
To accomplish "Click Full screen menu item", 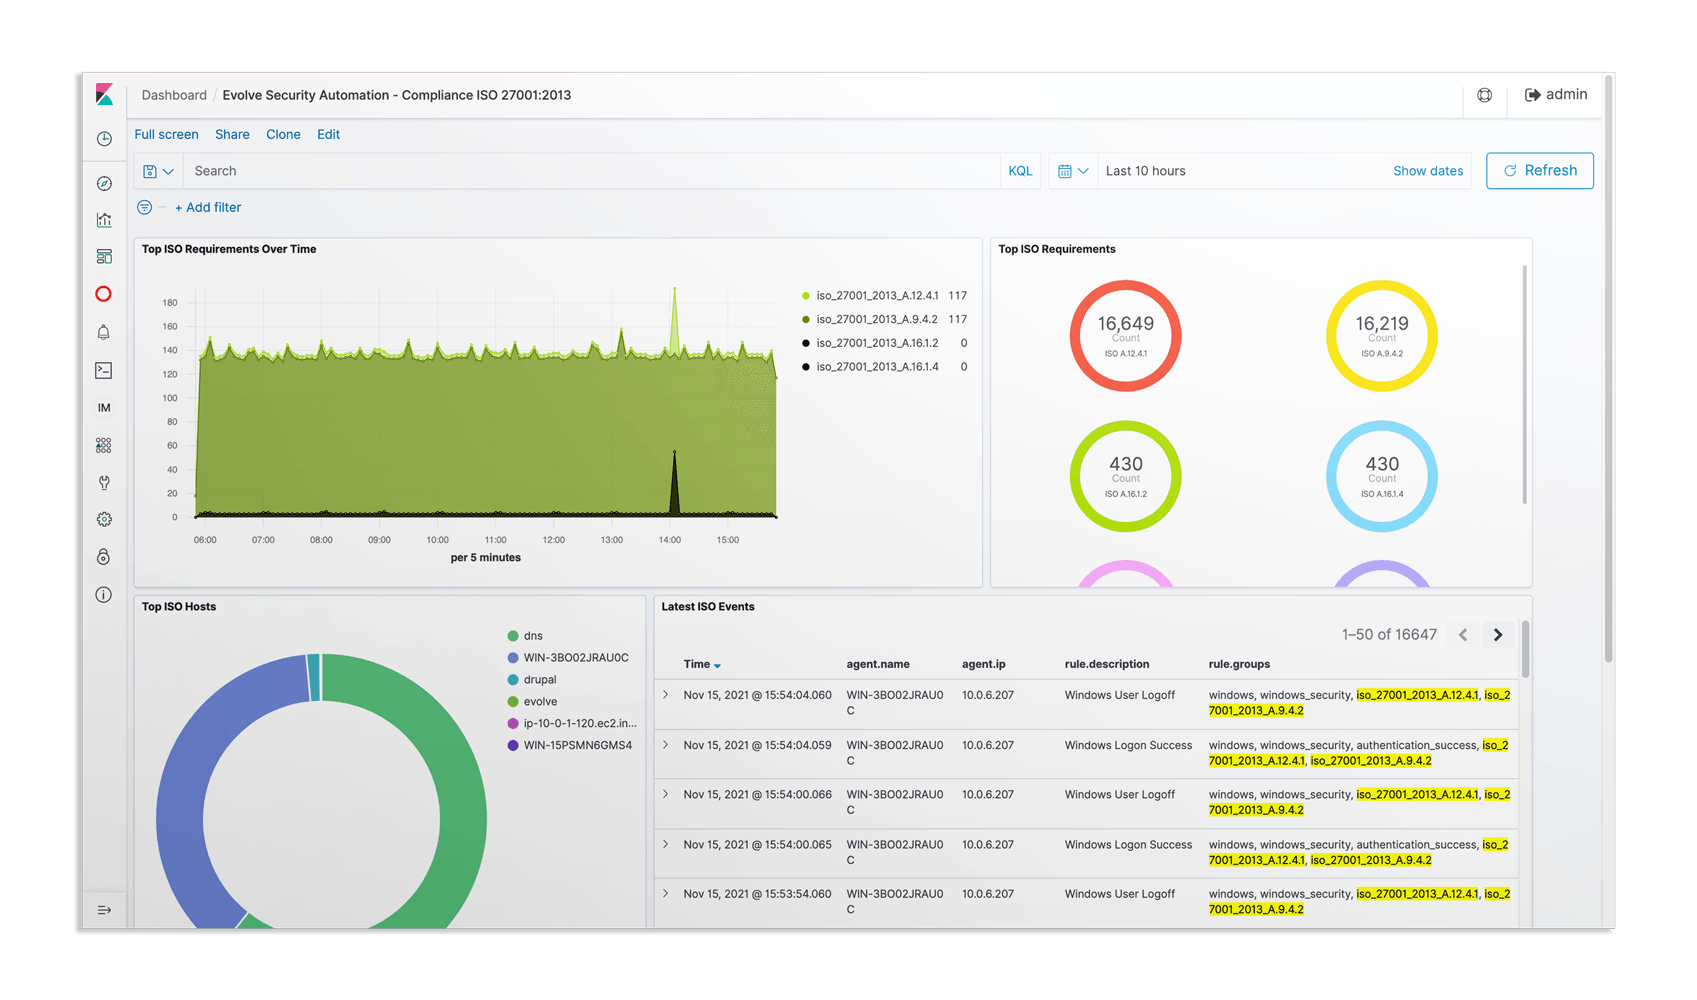I will (x=166, y=134).
